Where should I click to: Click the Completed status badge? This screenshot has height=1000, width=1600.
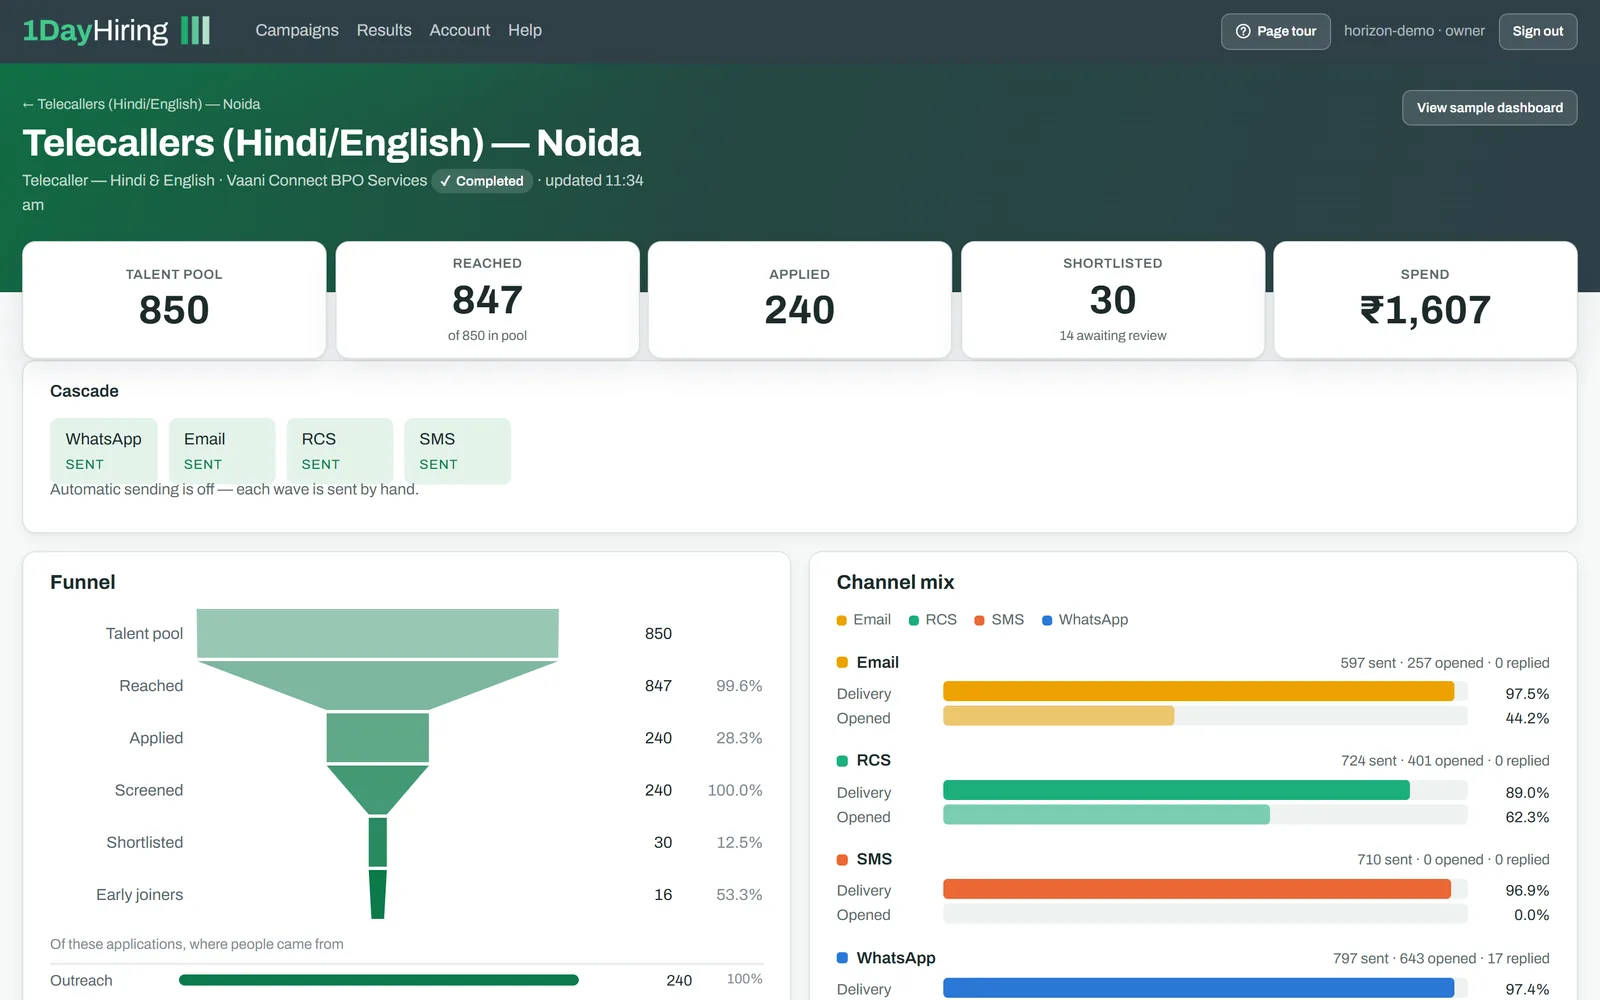point(482,181)
